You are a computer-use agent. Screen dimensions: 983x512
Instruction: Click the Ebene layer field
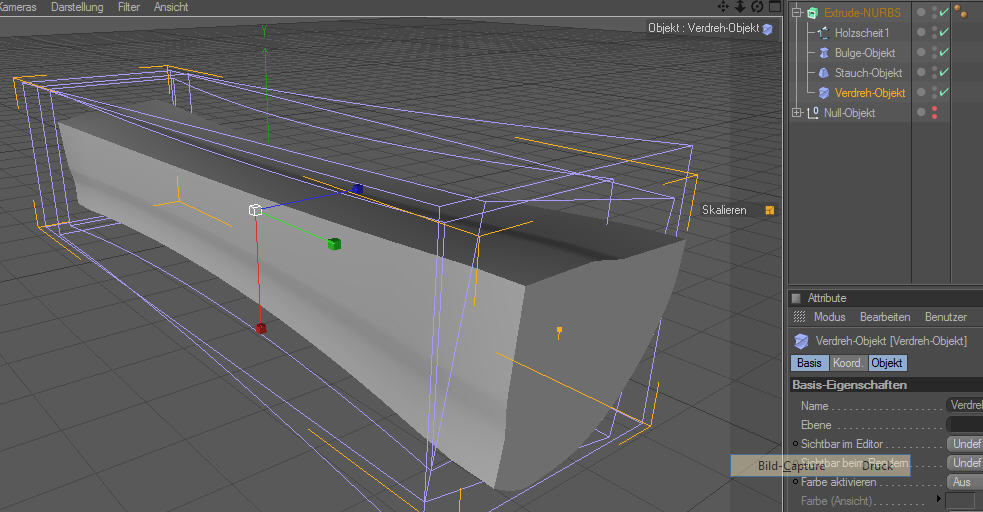965,424
